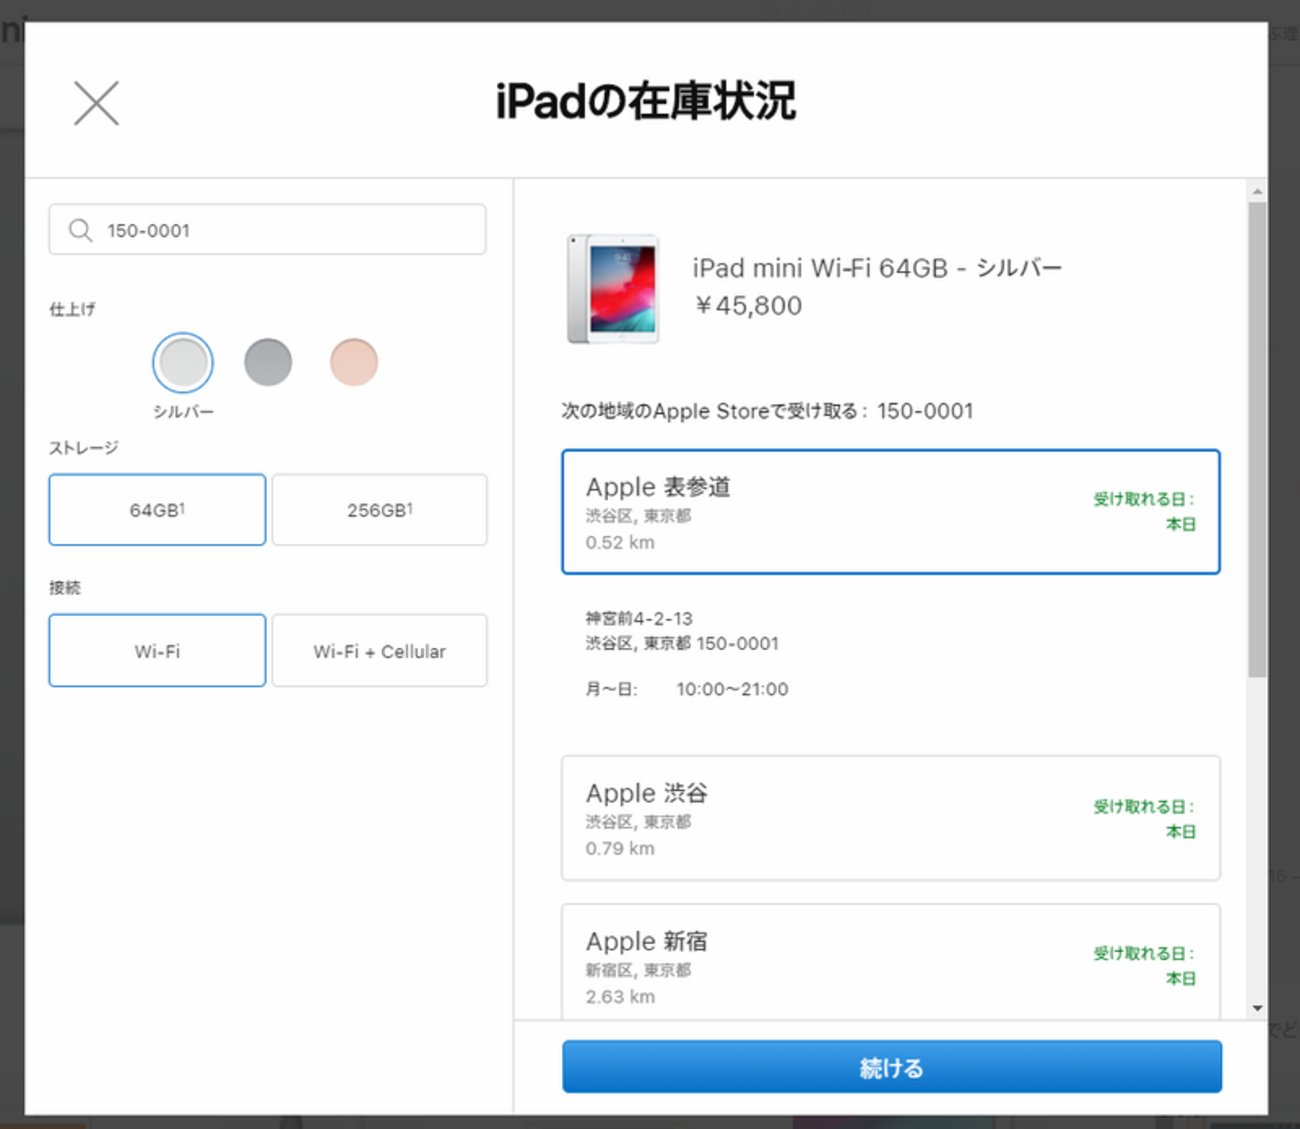Click the 神宮前4-2-13 store address
Screen dimensions: 1300x1129
pyautogui.click(x=640, y=619)
